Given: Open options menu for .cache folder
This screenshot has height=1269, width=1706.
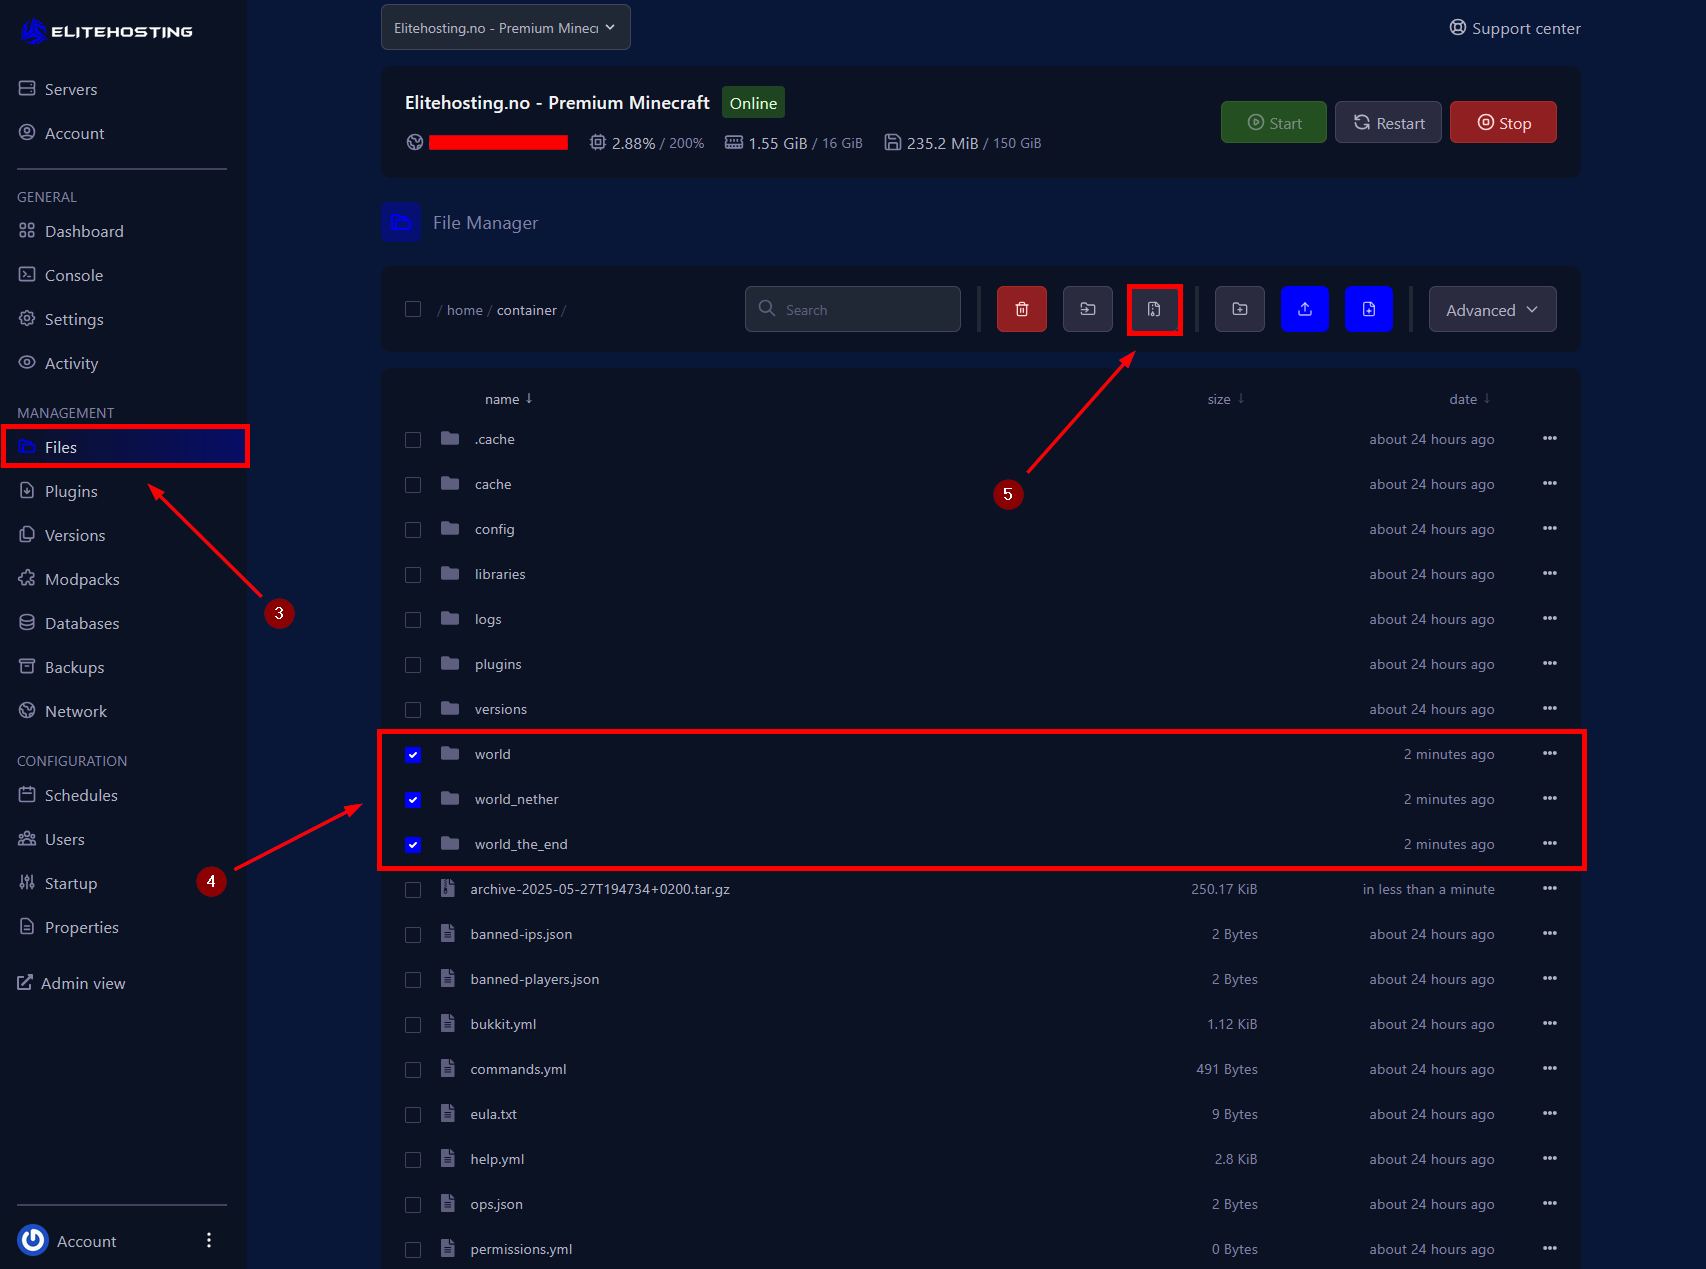Looking at the screenshot, I should click(1550, 438).
